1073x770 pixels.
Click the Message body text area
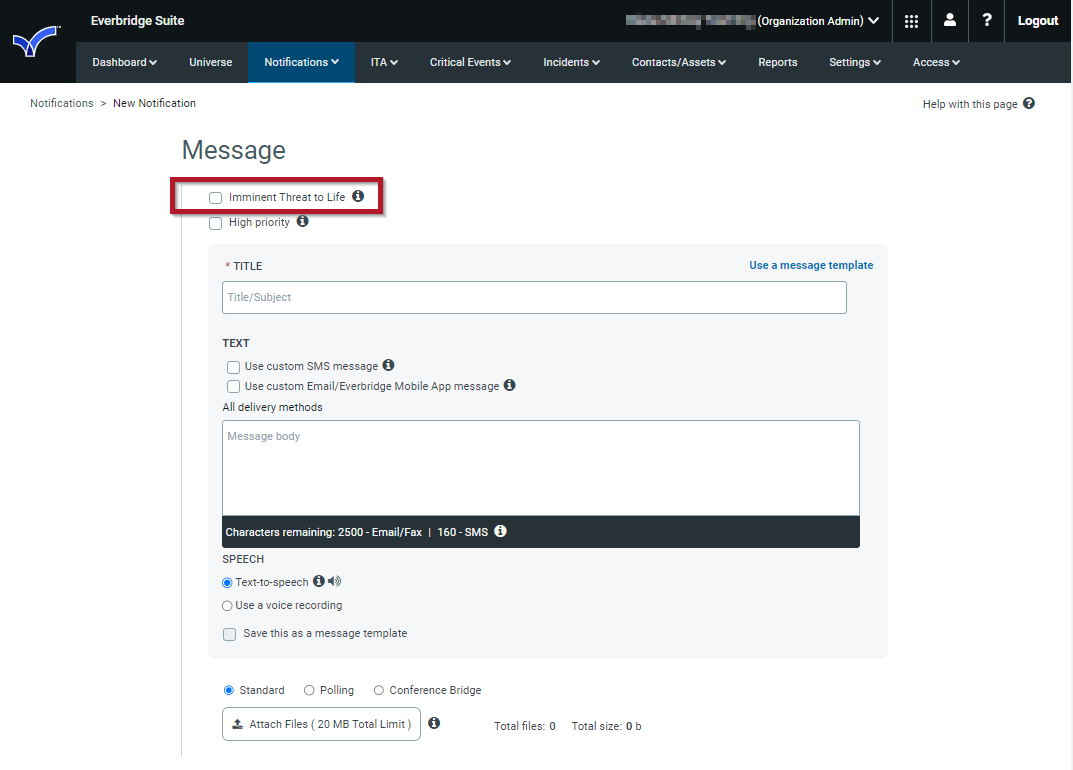point(541,468)
